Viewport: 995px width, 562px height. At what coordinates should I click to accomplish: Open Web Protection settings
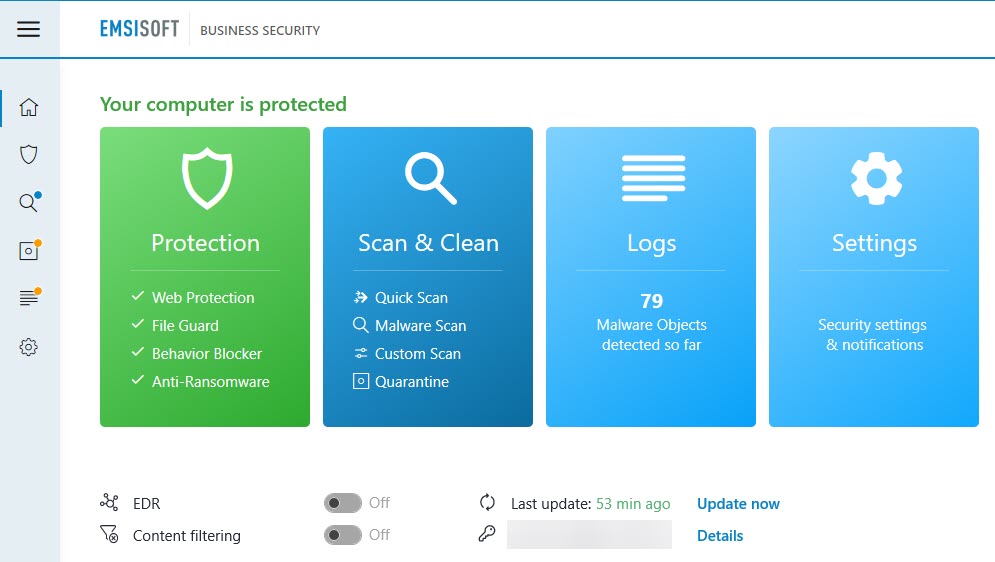tap(203, 297)
